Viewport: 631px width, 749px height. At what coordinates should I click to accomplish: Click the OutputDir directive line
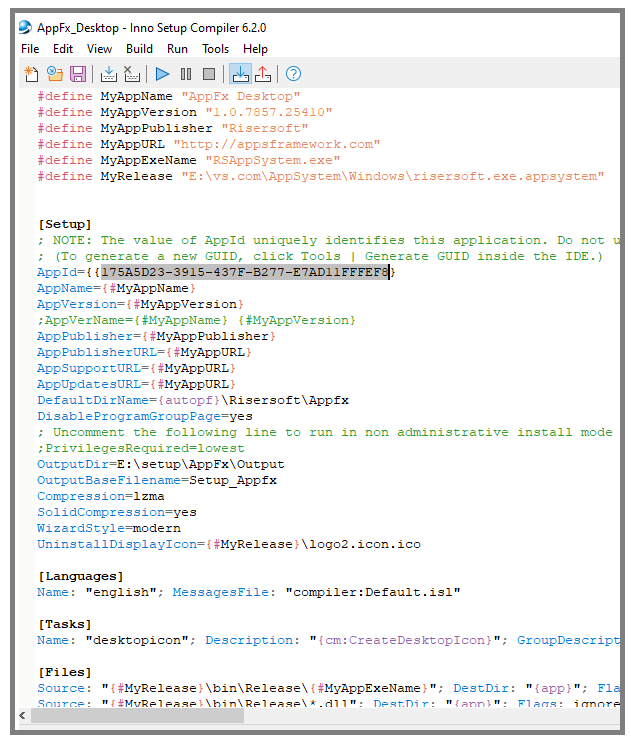coord(160,464)
